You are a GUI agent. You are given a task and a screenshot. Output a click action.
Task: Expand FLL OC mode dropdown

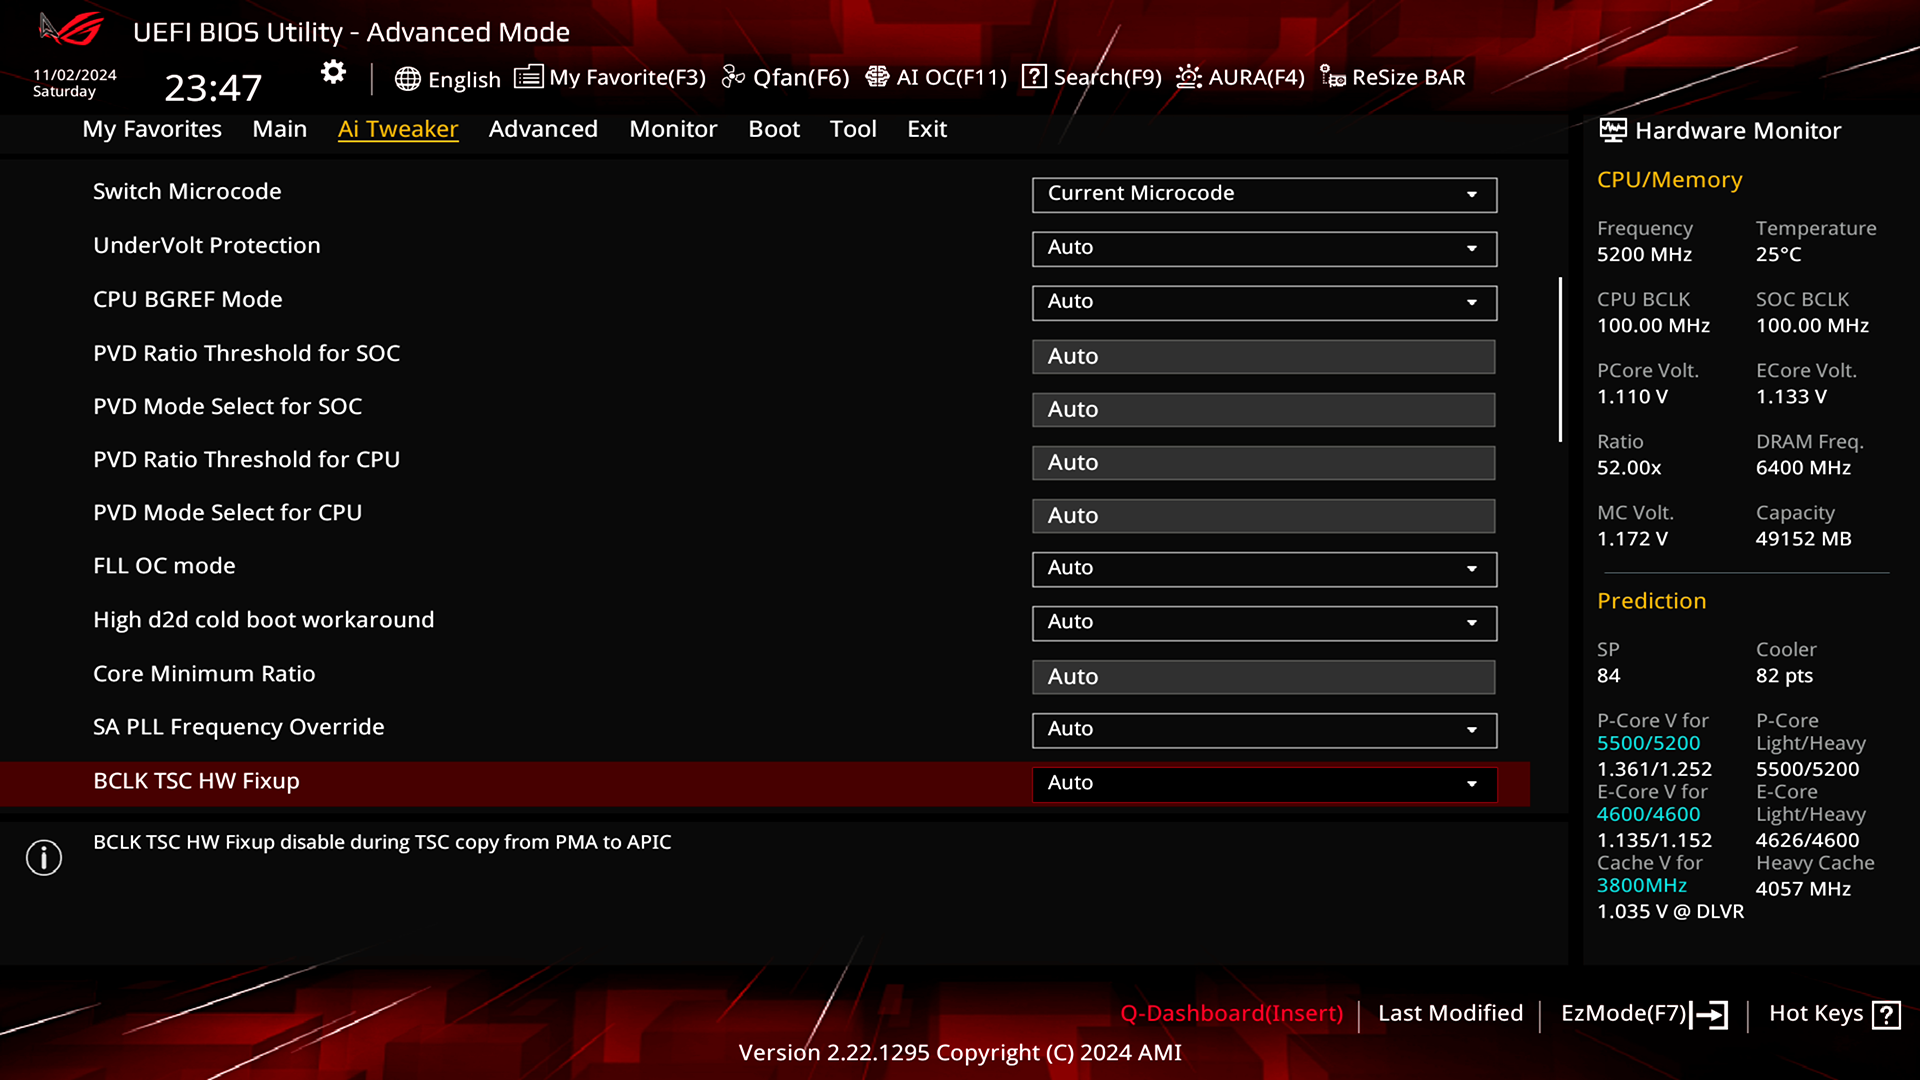[x=1473, y=568]
